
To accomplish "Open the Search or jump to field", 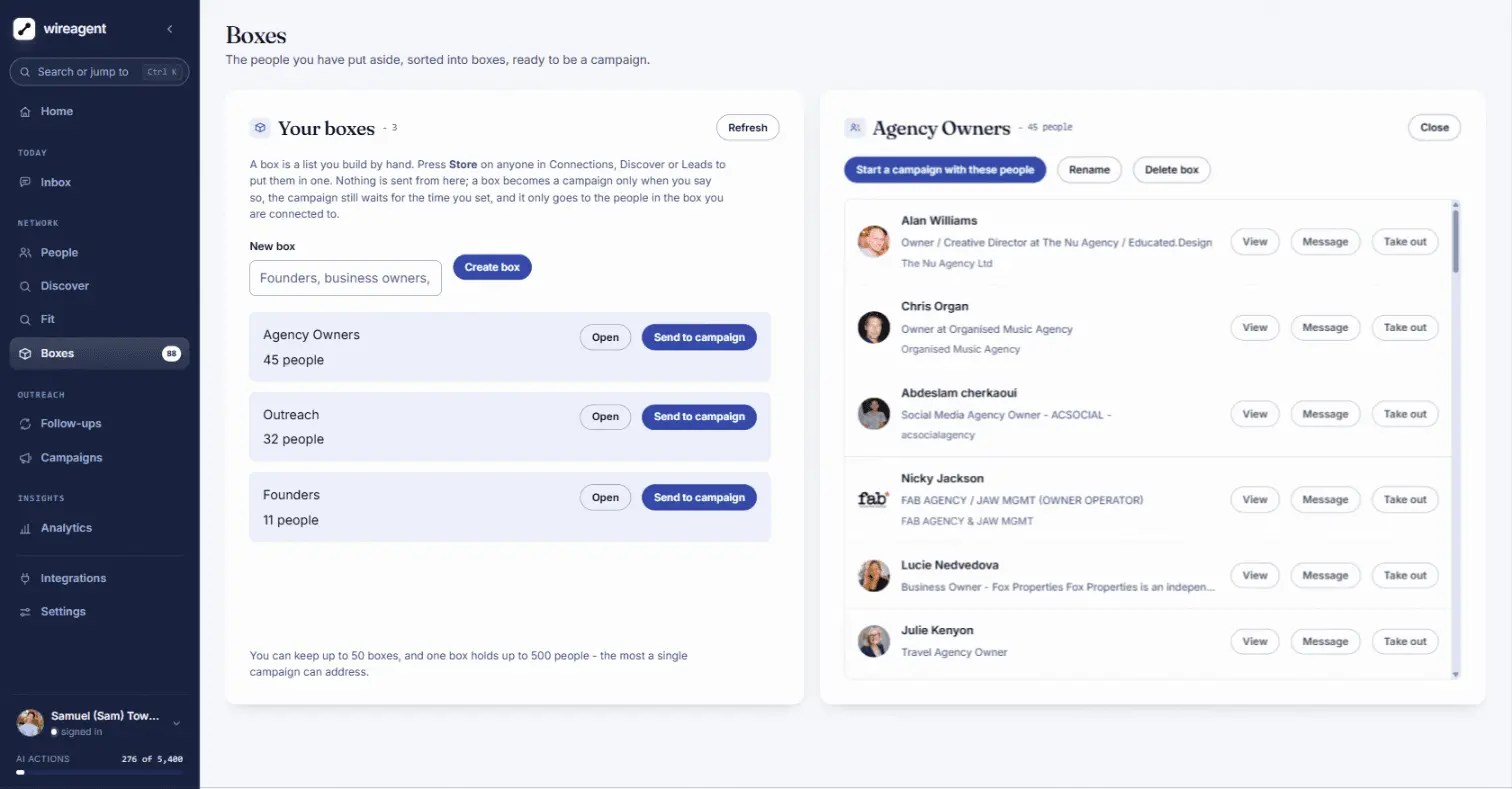I will pos(99,72).
